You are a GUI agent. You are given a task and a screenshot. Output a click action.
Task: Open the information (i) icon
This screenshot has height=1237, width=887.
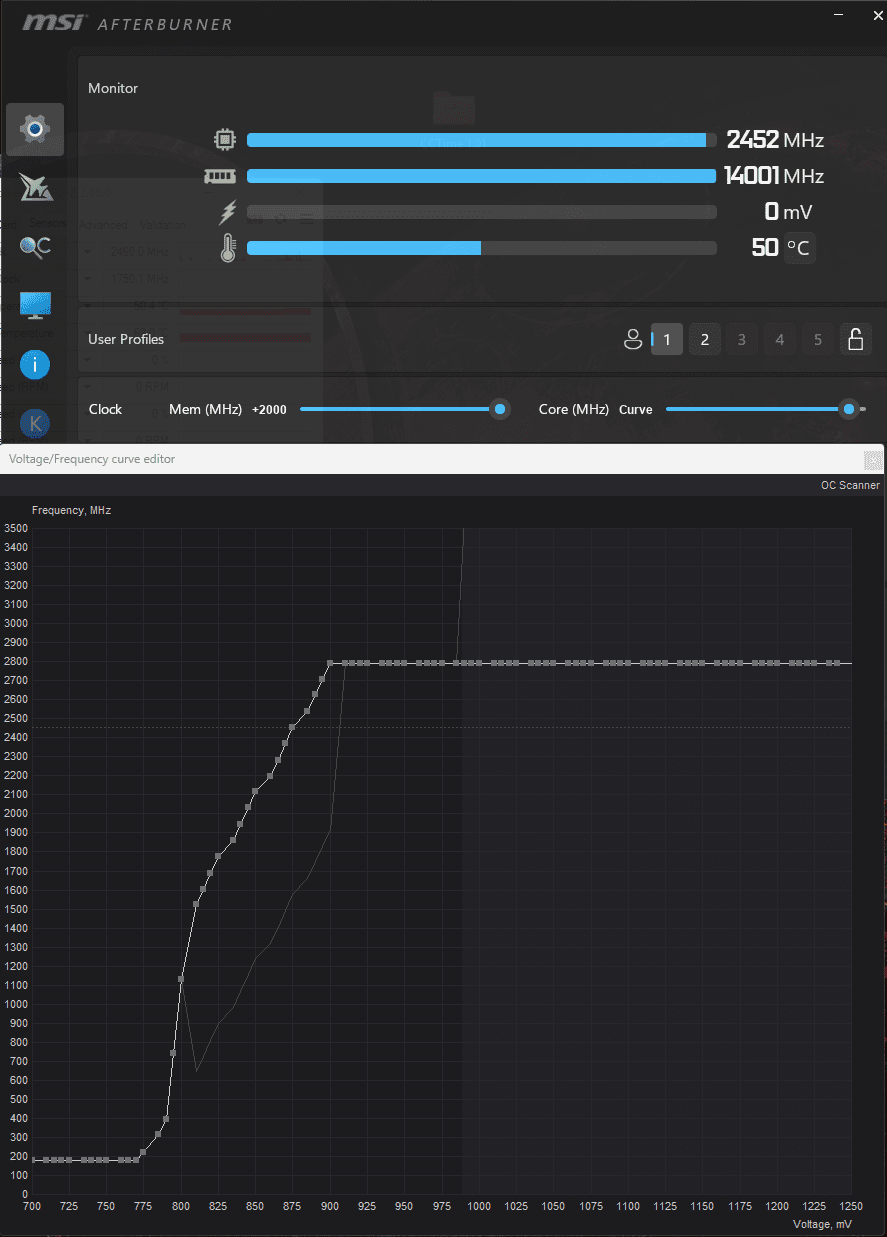[x=35, y=364]
